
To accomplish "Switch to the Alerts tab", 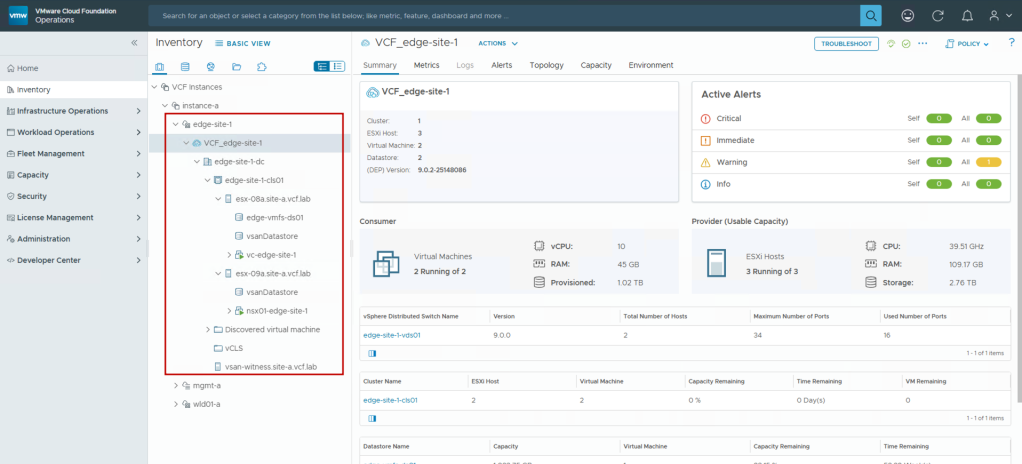I will 501,65.
